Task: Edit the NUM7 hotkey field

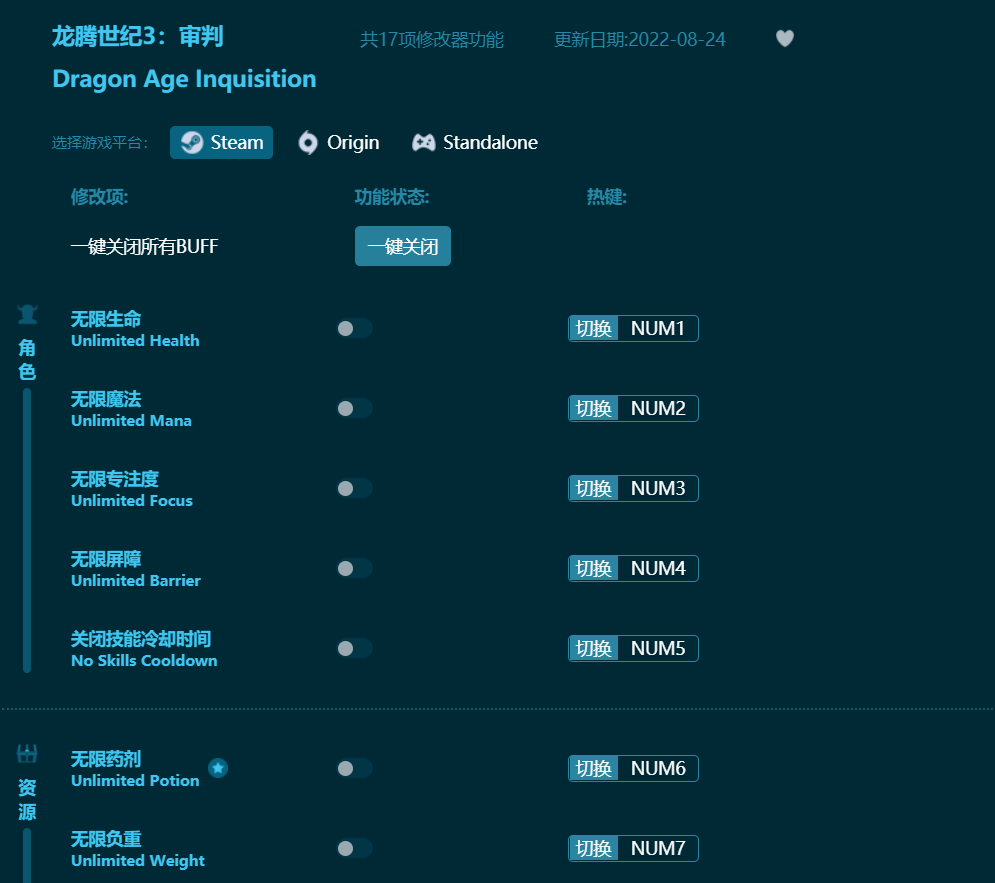Action: tap(658, 849)
